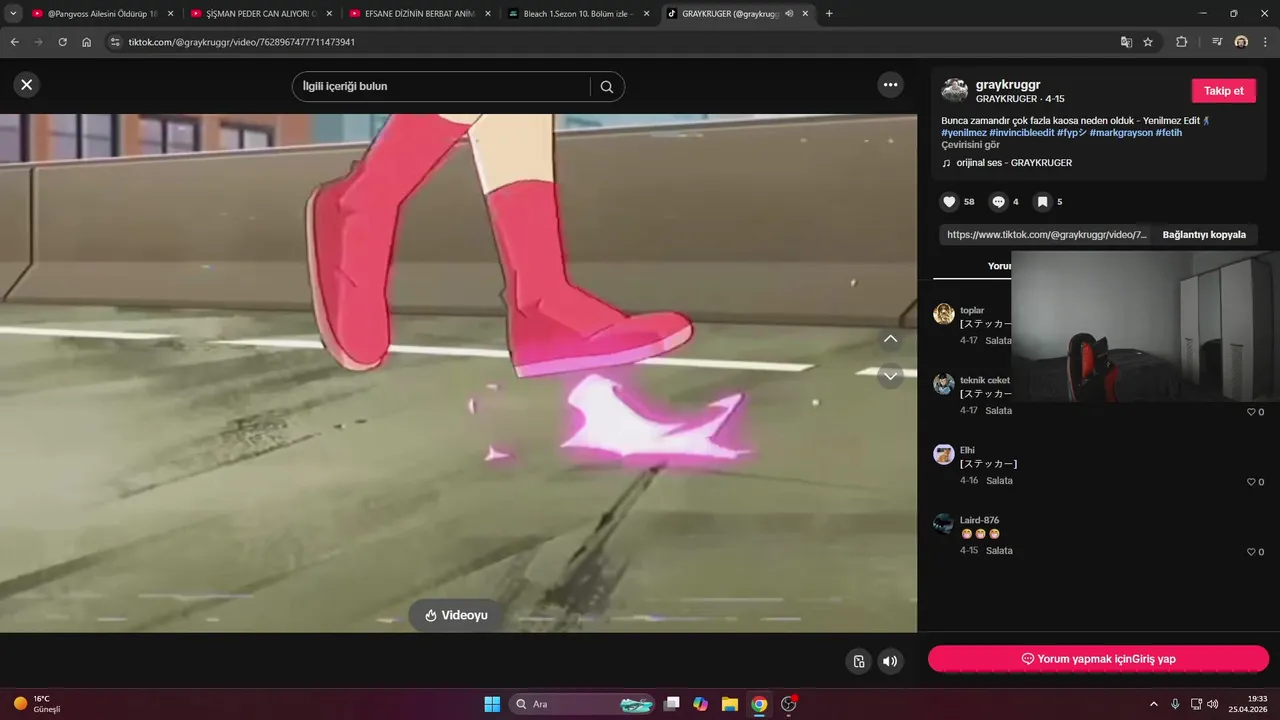Reply 'Salata' on toplar's comment

pos(998,341)
